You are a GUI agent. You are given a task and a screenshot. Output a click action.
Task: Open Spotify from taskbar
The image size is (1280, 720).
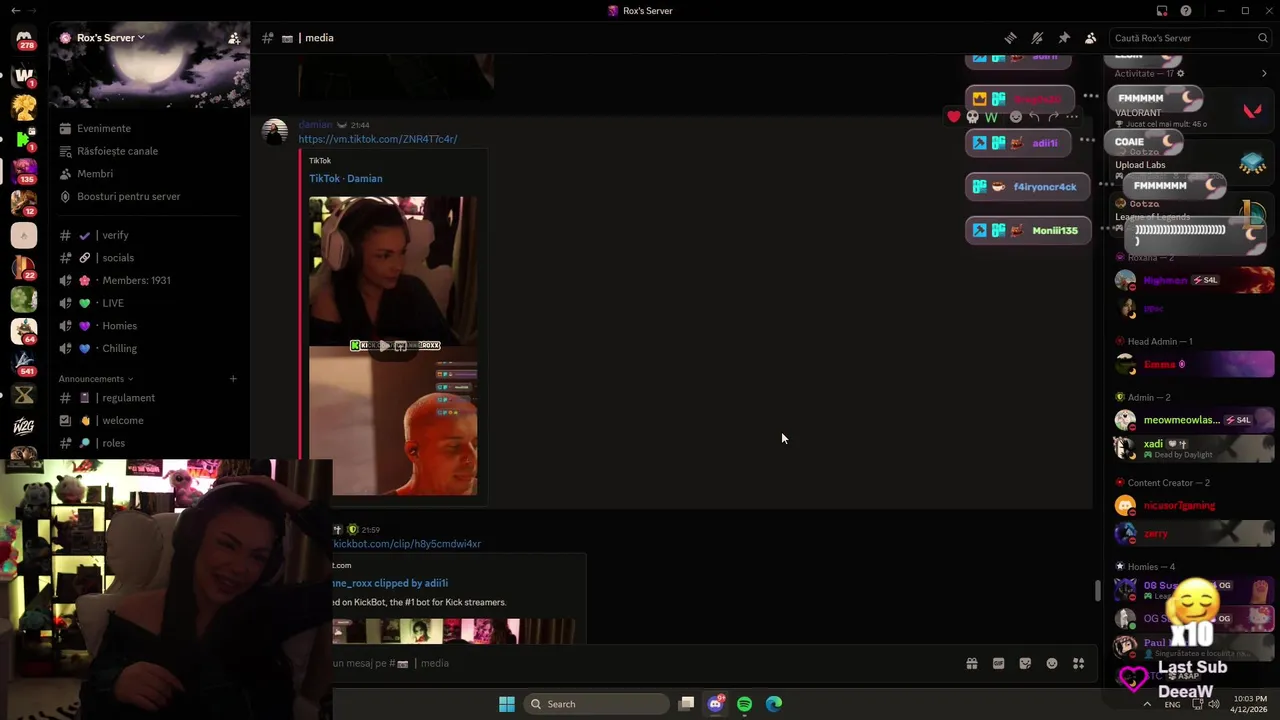click(744, 704)
